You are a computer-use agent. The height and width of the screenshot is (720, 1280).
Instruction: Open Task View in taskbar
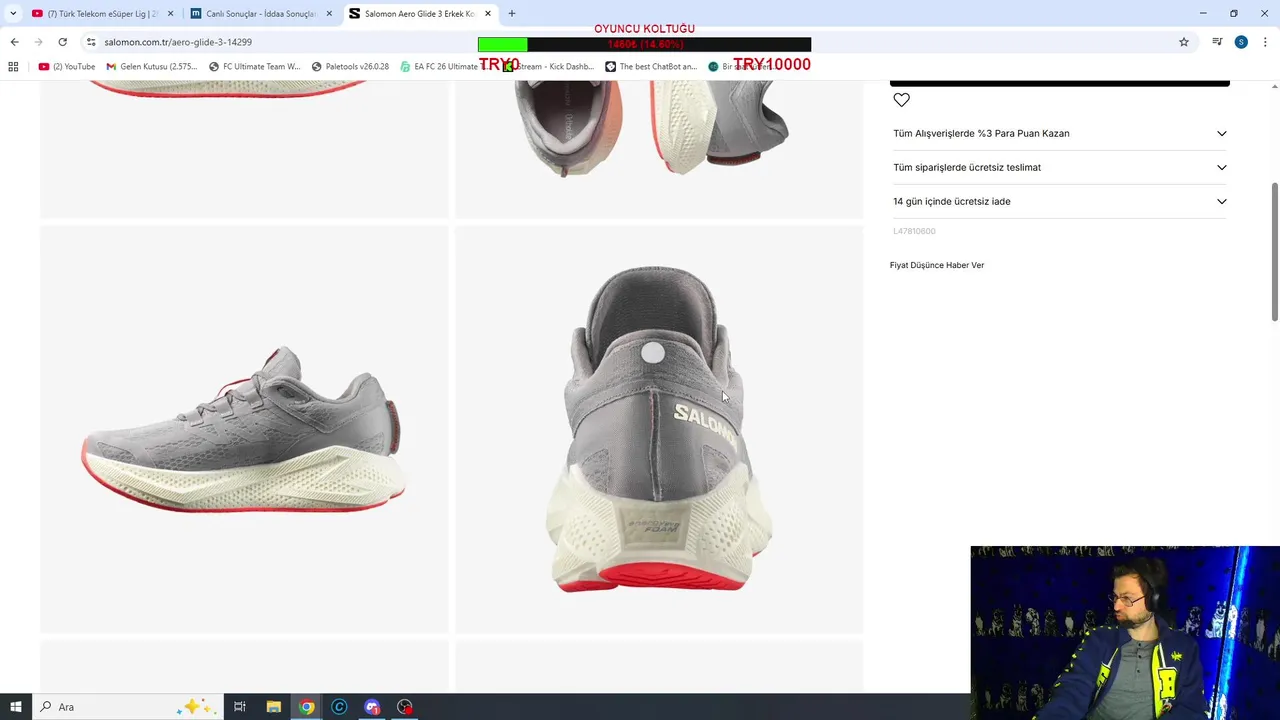point(240,707)
